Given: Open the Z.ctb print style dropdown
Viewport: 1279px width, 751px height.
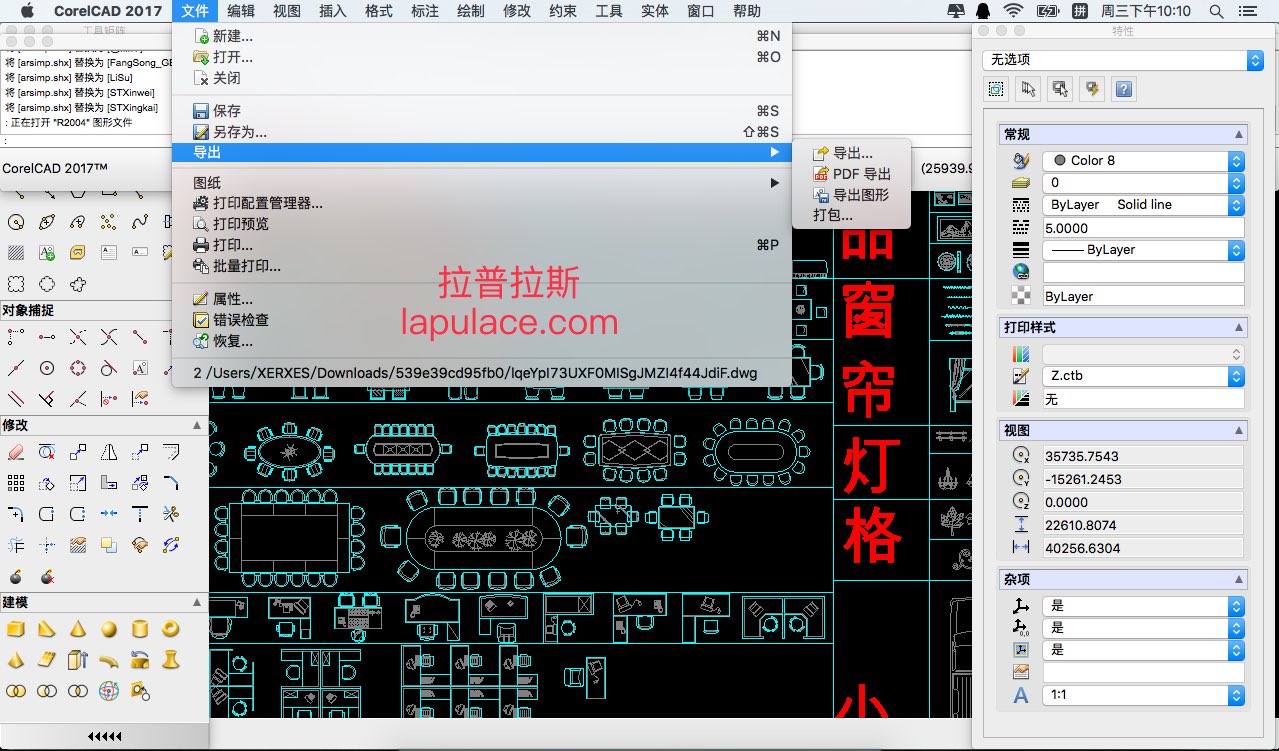Looking at the screenshot, I should click(x=1143, y=376).
